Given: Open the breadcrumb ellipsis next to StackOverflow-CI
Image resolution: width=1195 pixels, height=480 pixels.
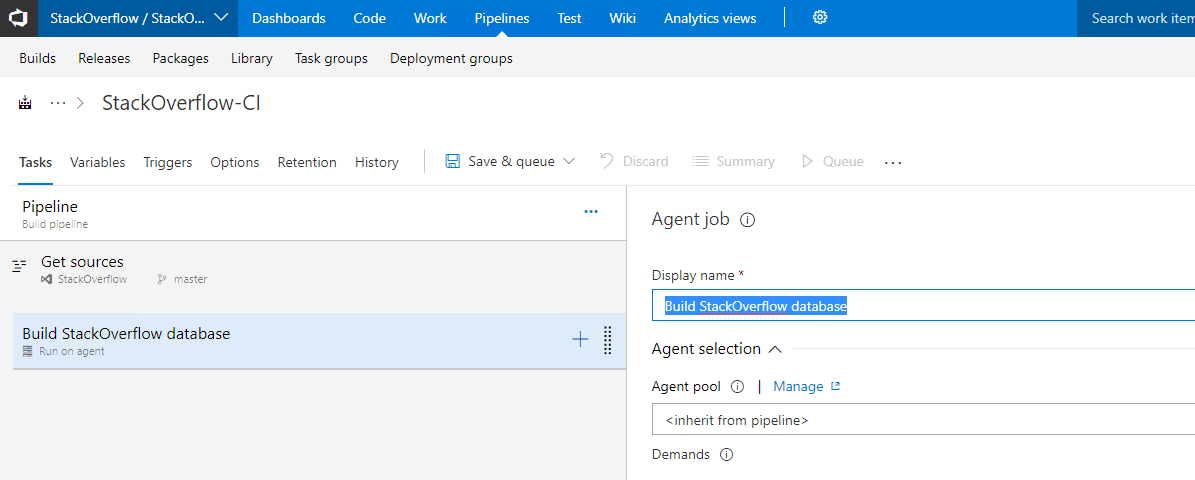Looking at the screenshot, I should (58, 103).
